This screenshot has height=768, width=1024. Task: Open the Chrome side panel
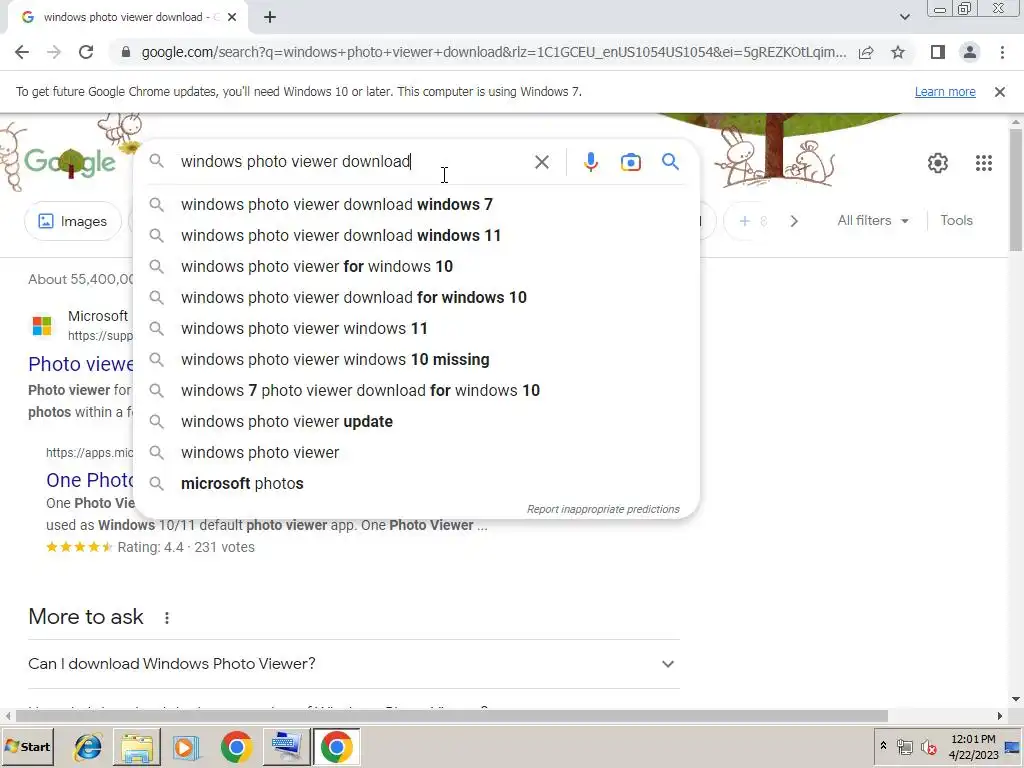(938, 52)
